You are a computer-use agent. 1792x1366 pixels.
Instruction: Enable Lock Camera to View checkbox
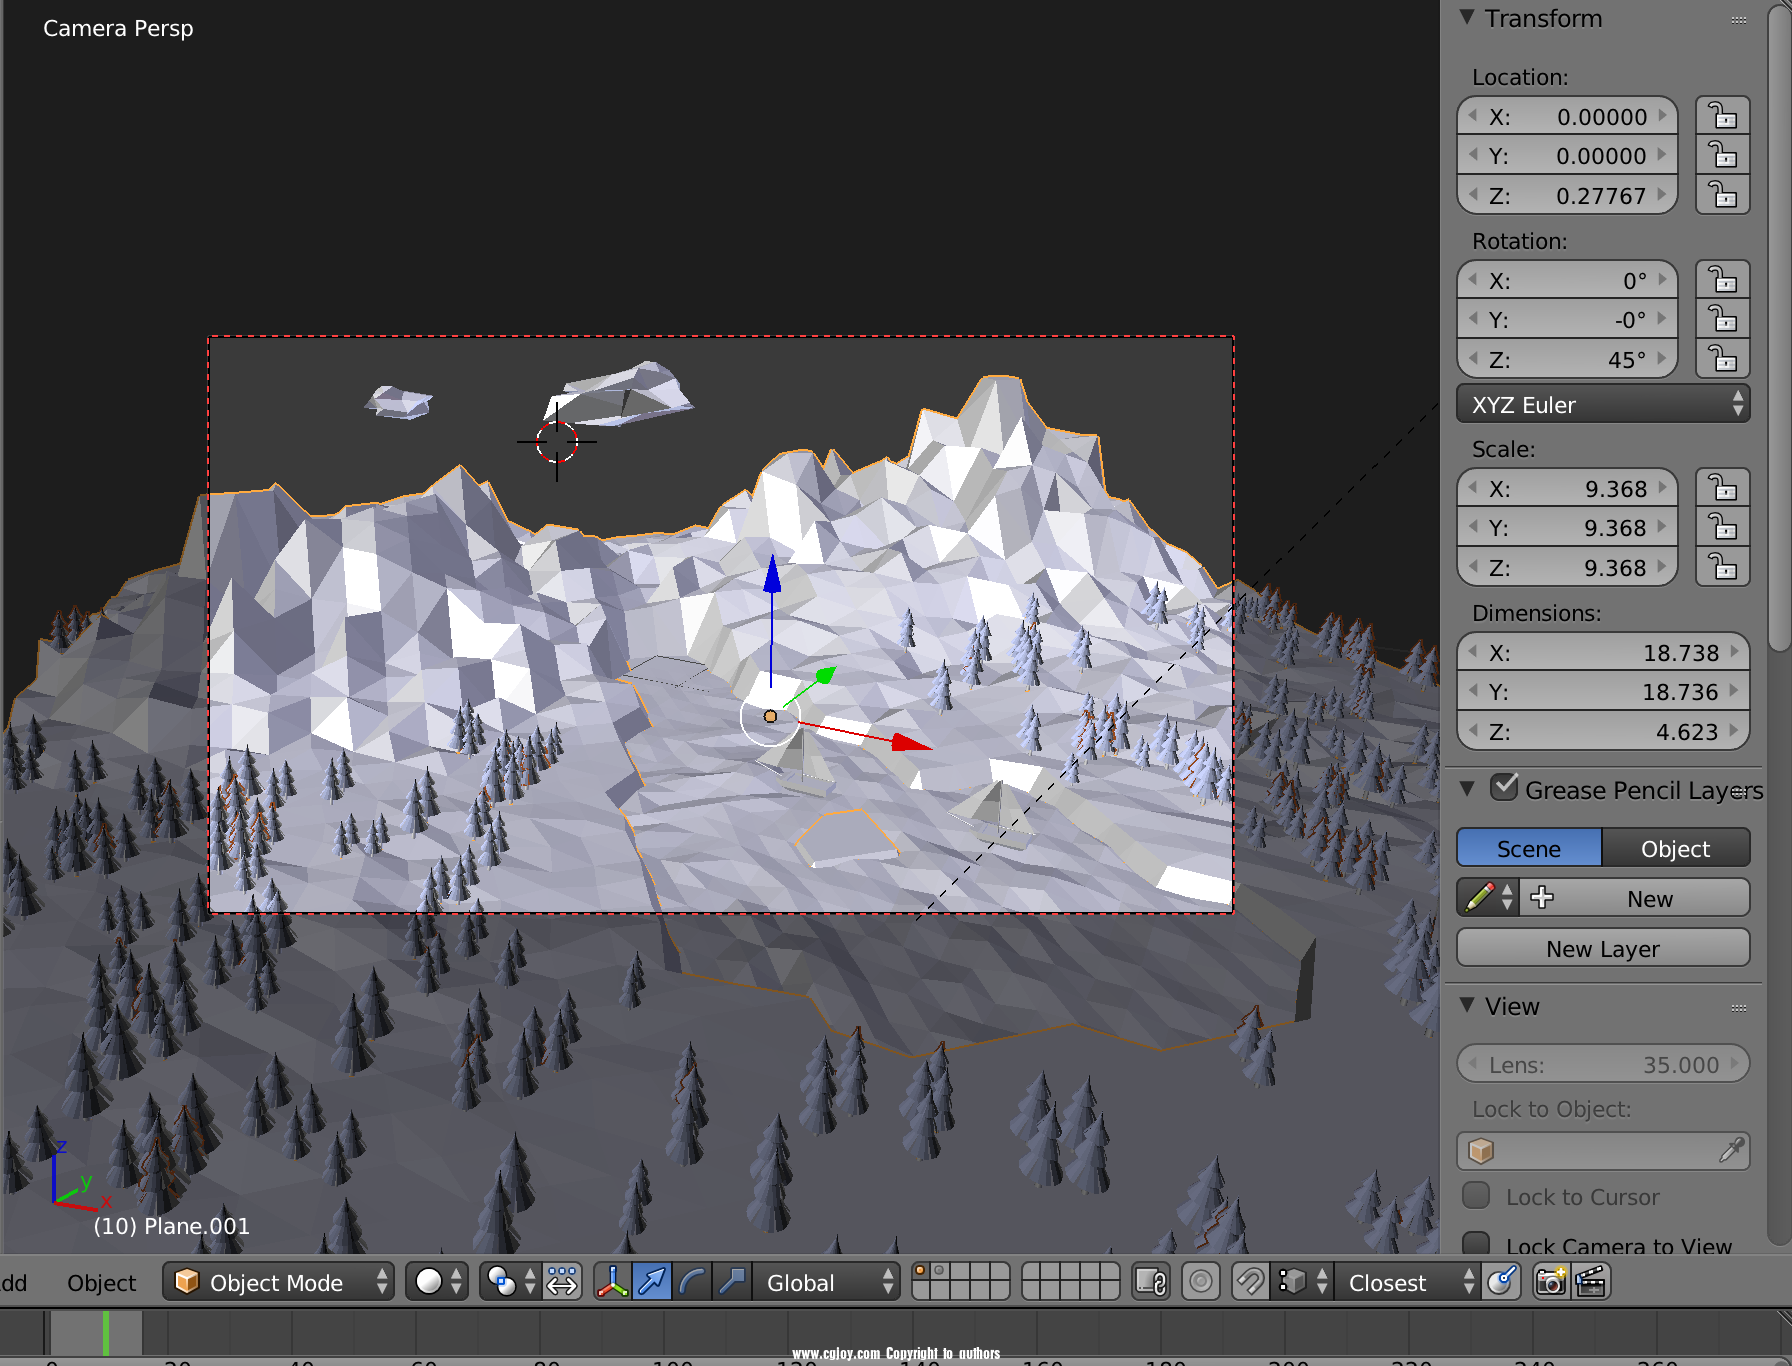(x=1476, y=1243)
